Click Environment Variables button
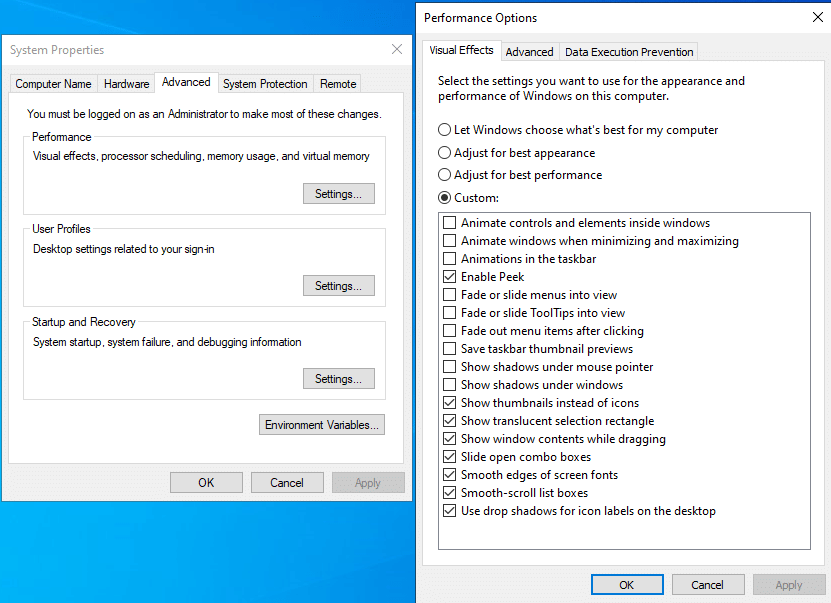Viewport: 831px width, 603px height. point(321,425)
